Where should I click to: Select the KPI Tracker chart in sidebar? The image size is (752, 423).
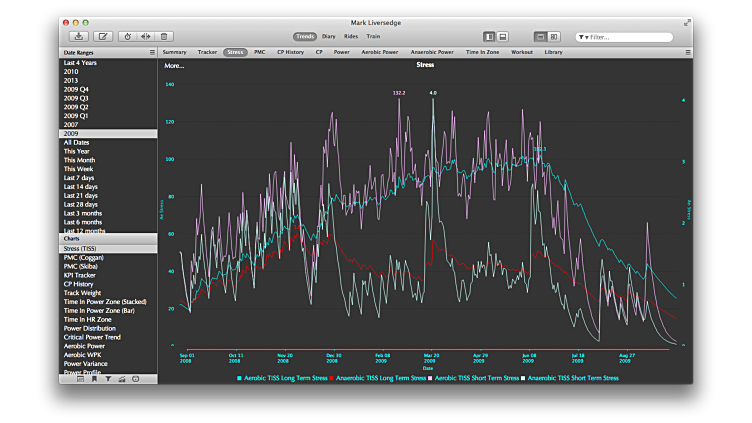point(79,275)
